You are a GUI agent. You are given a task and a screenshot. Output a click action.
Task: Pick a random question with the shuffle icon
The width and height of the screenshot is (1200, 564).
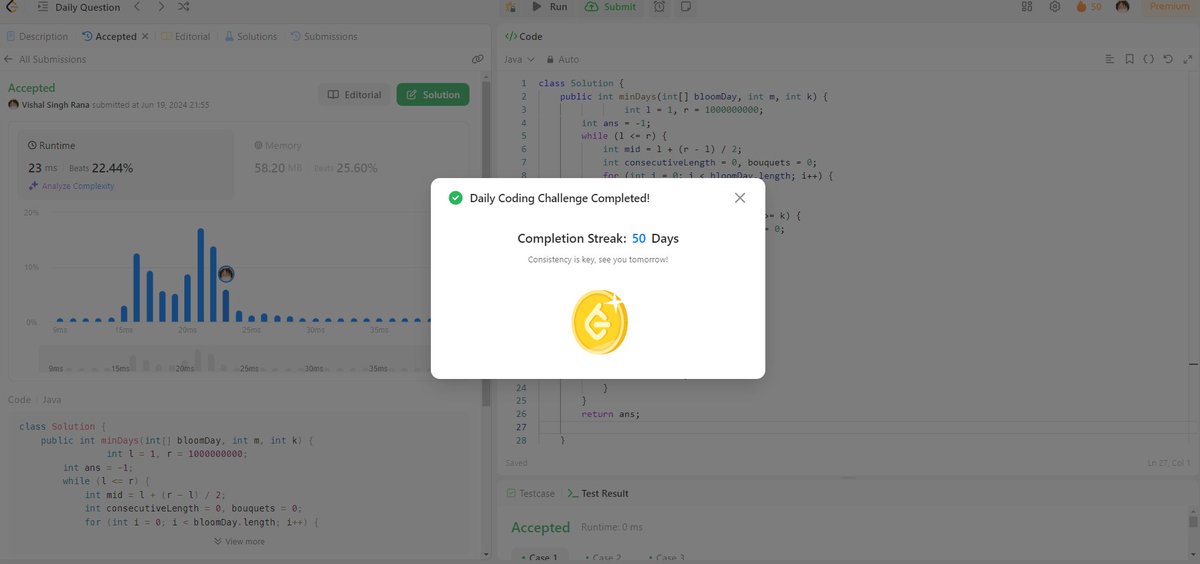click(x=184, y=7)
